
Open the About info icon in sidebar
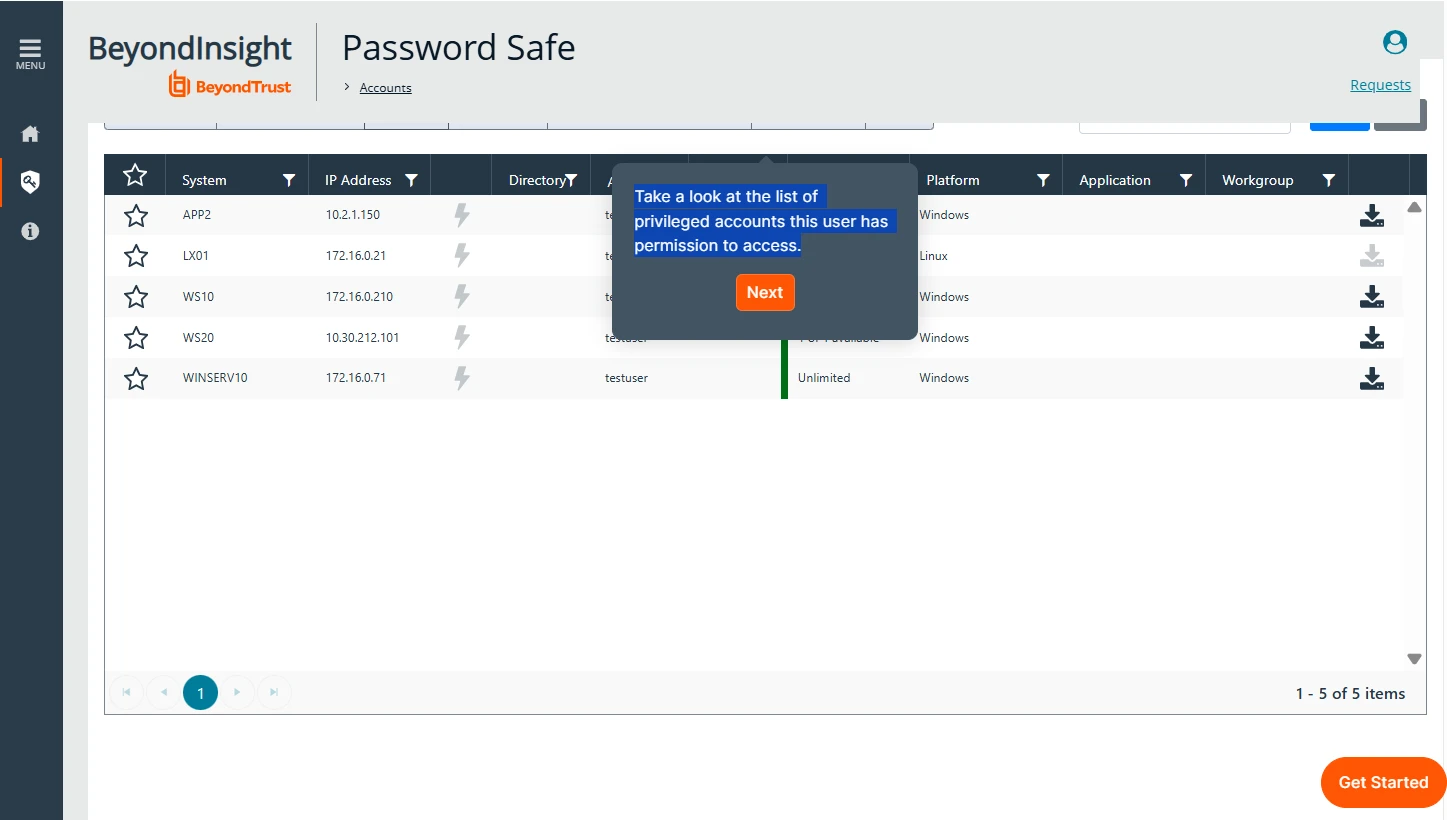pyautogui.click(x=30, y=231)
